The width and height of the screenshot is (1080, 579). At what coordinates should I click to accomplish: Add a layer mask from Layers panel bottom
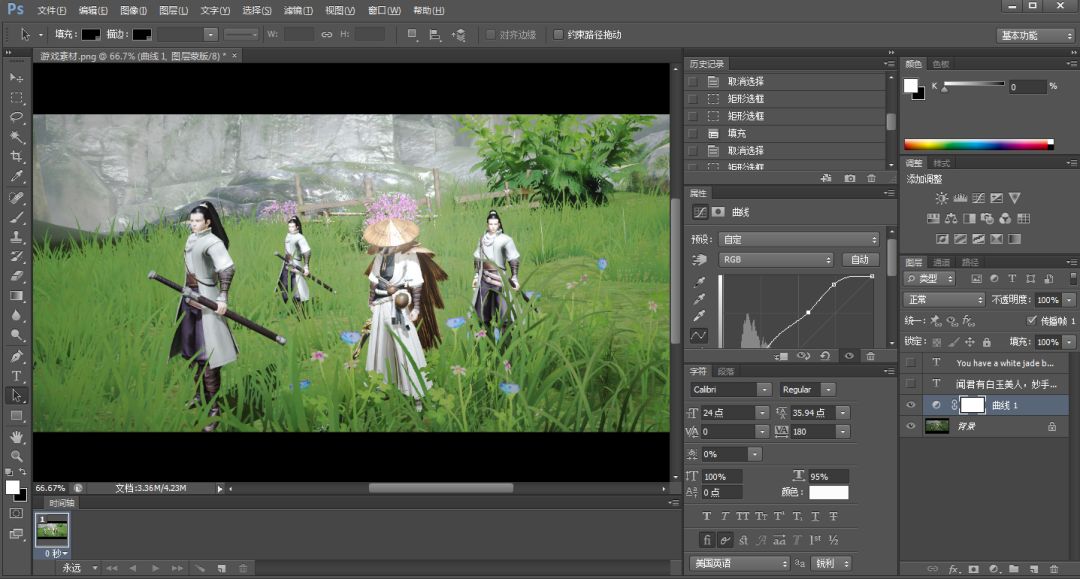[973, 569]
